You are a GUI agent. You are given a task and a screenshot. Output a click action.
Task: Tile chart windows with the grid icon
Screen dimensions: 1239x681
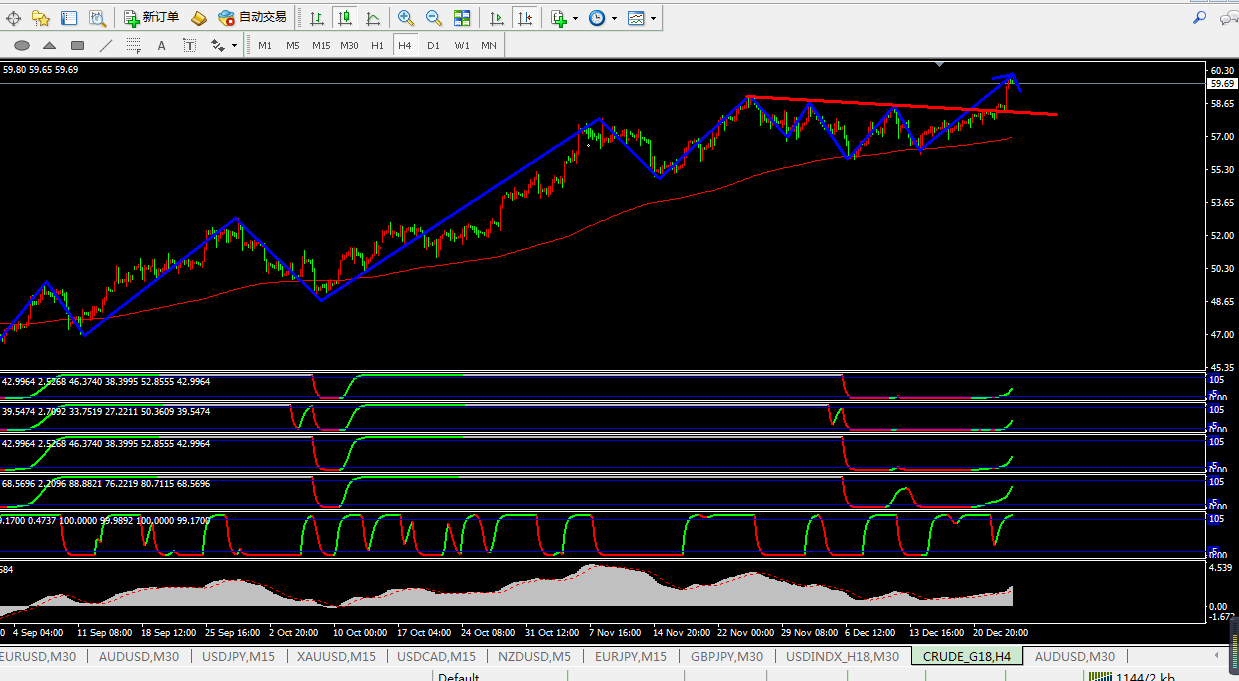(462, 18)
